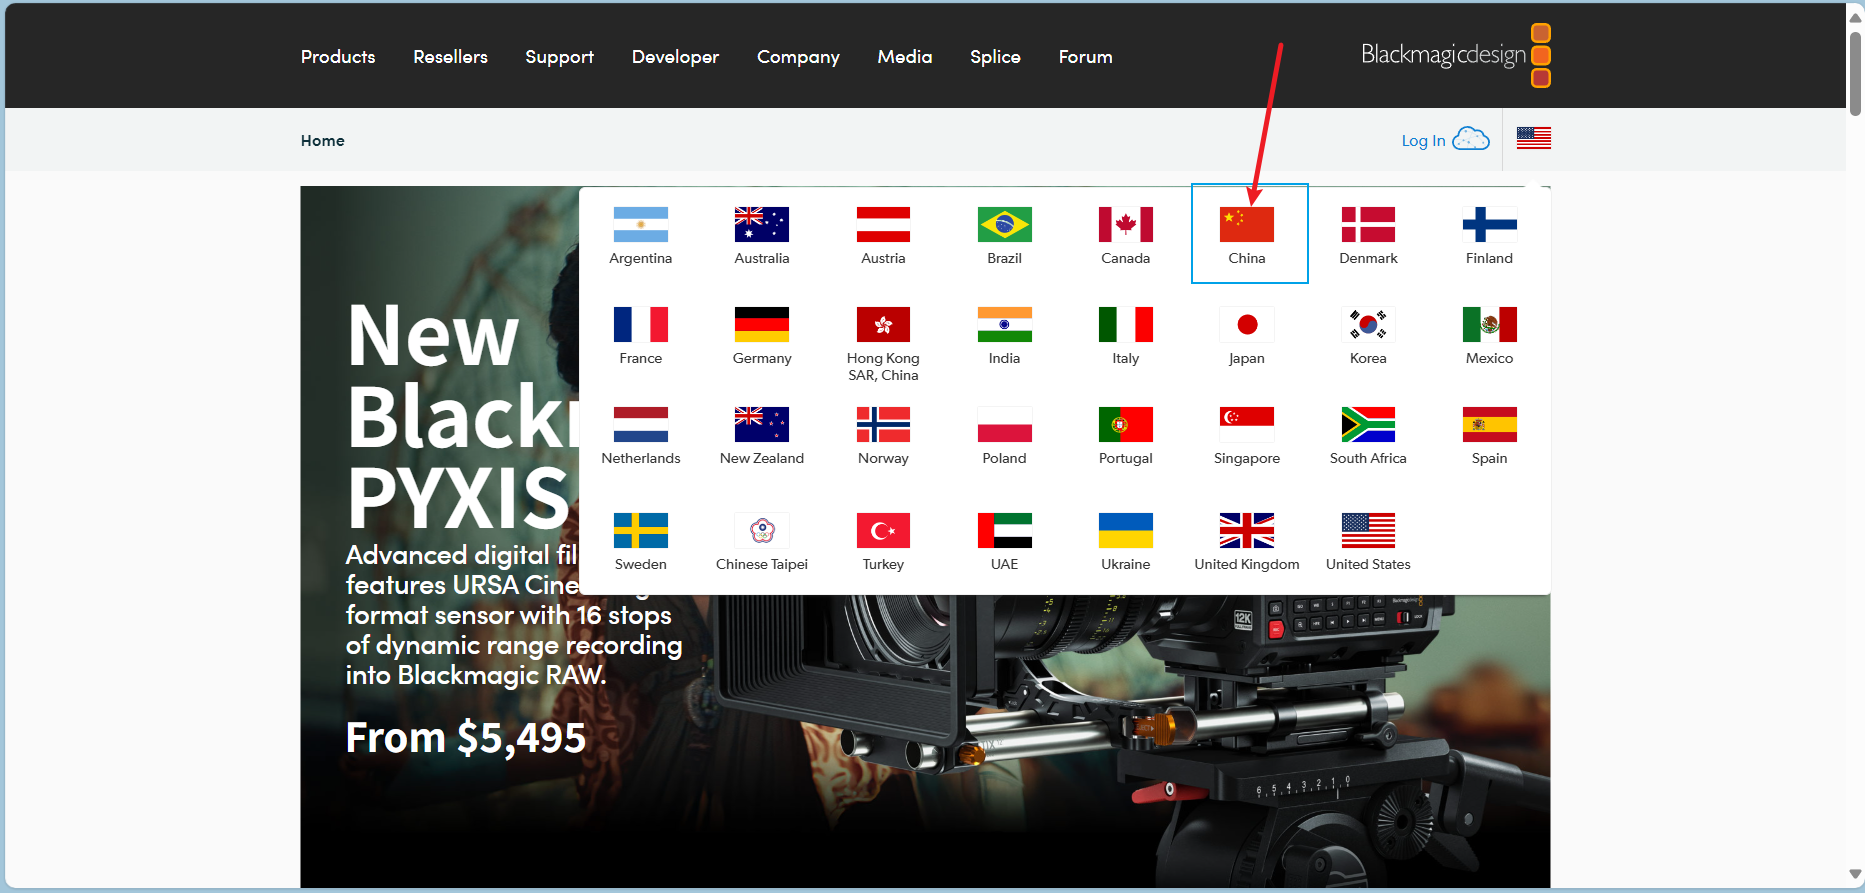
Task: Click the Canada maple leaf flag
Action: [x=1125, y=224]
